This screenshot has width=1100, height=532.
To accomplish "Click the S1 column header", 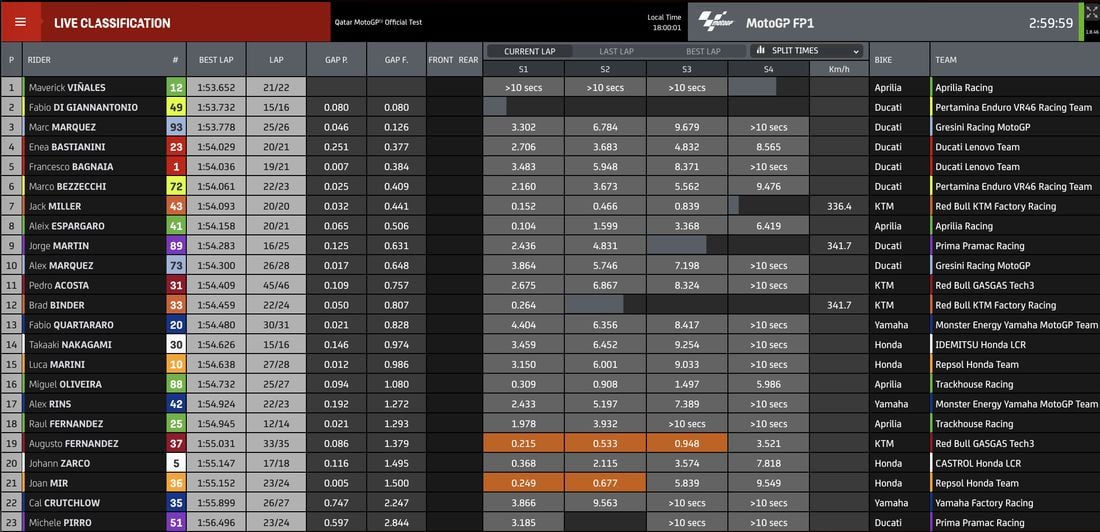I will pyautogui.click(x=523, y=69).
